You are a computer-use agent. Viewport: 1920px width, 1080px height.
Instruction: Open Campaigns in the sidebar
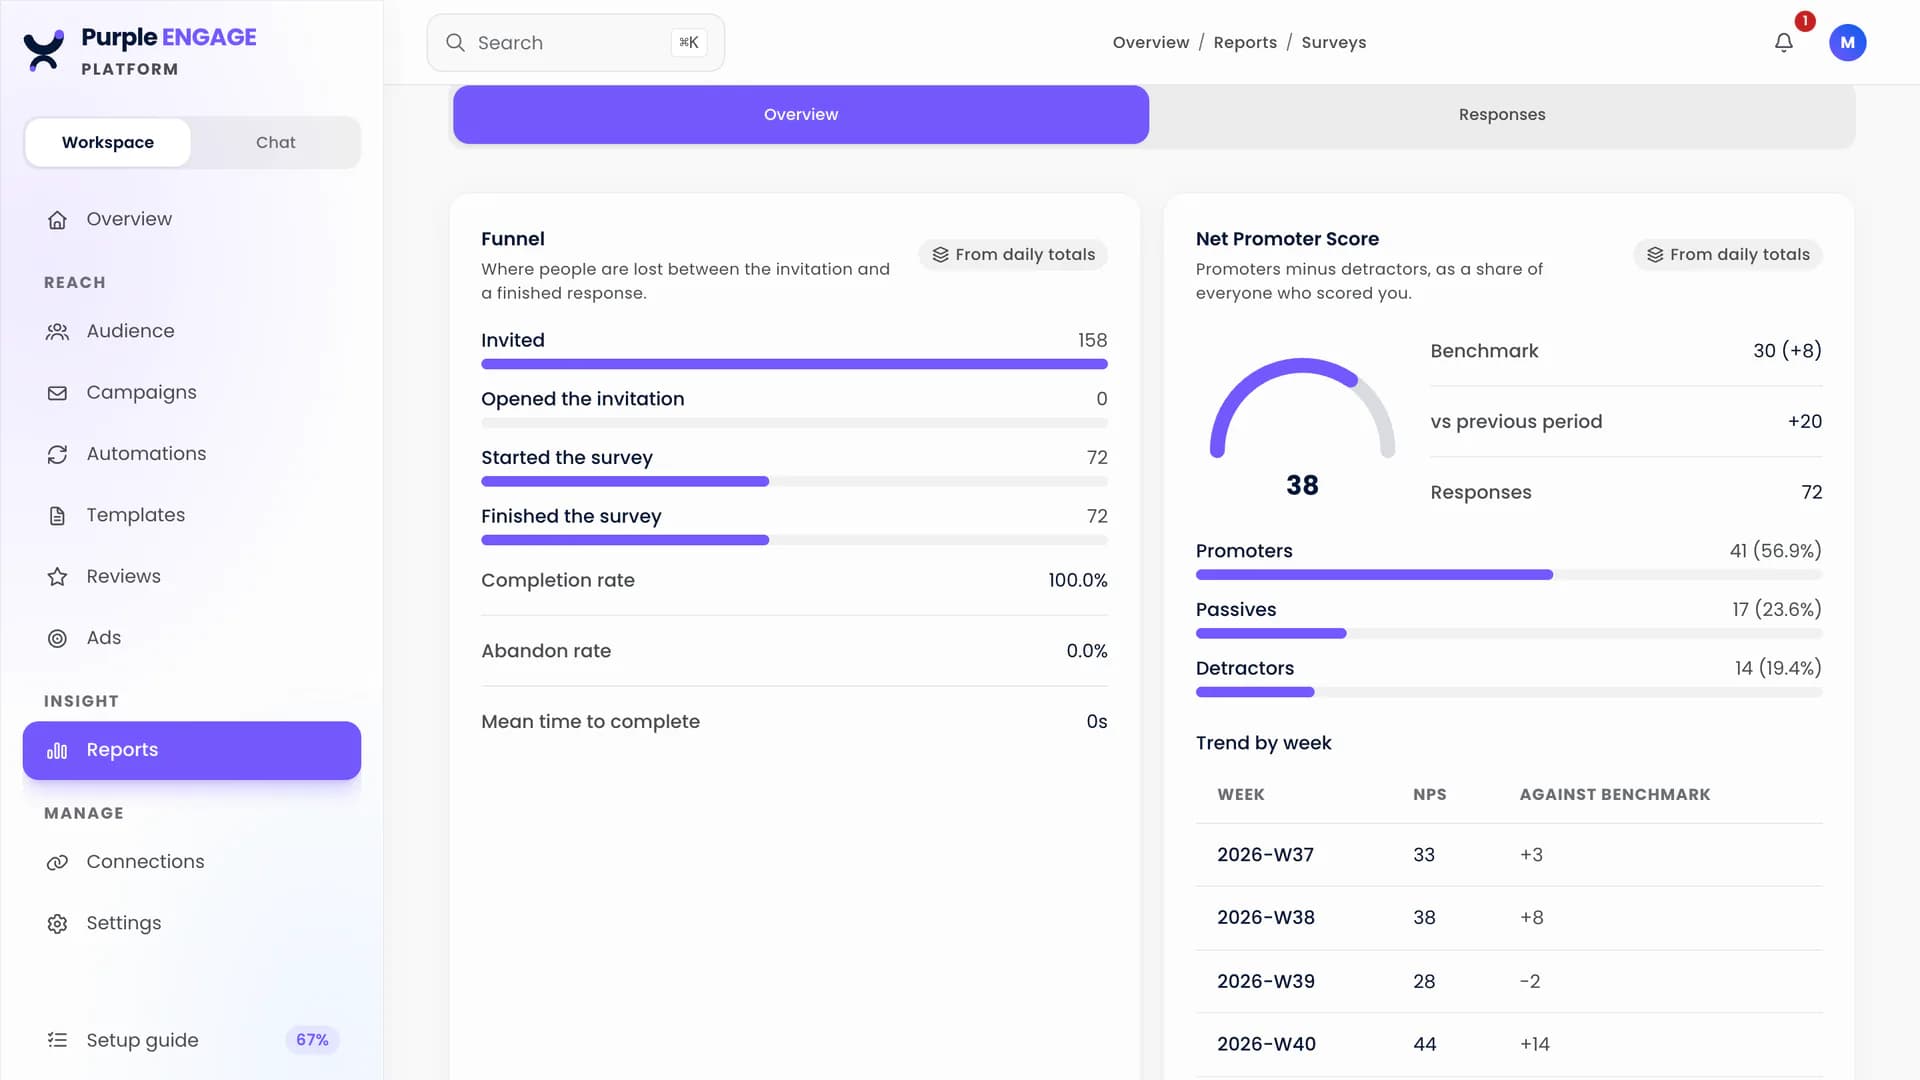tap(192, 393)
